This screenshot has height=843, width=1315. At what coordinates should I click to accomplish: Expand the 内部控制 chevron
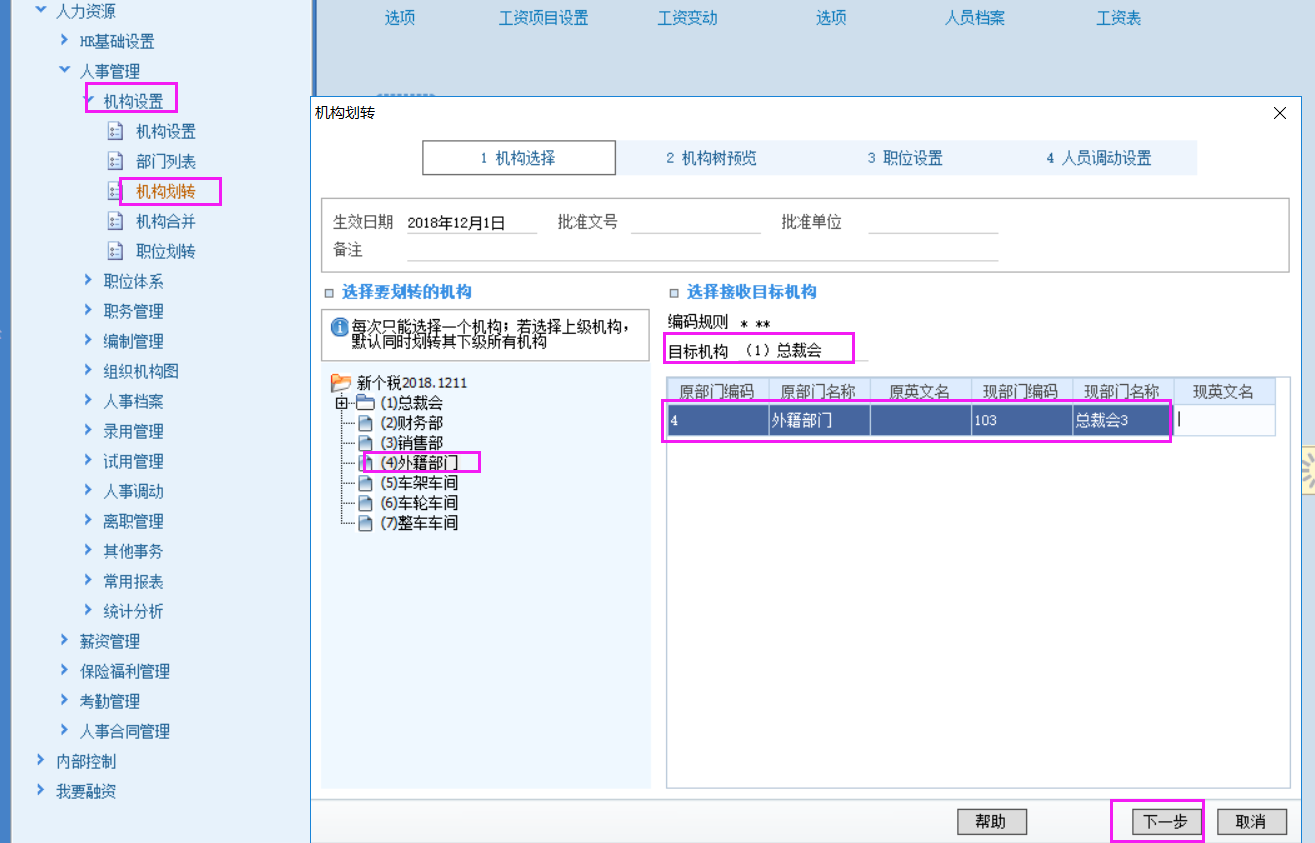pyautogui.click(x=41, y=761)
